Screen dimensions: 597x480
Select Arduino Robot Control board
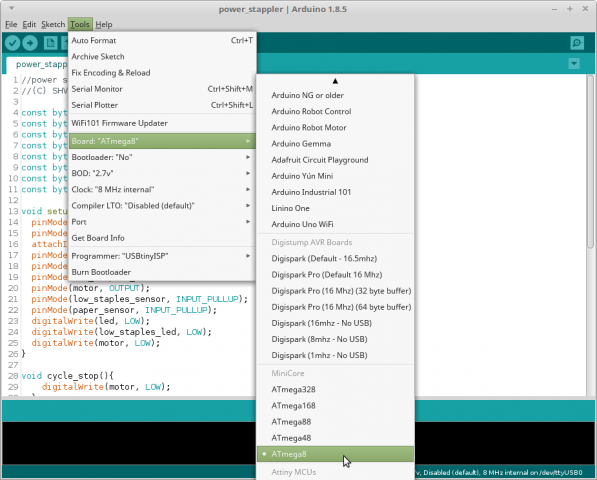(x=335, y=112)
